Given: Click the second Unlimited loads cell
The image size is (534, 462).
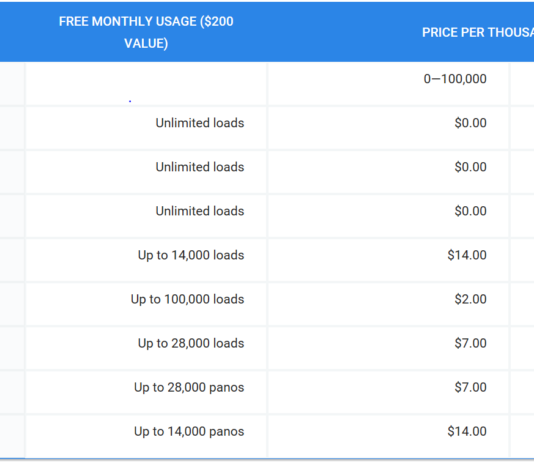Looking at the screenshot, I should pos(146,172).
